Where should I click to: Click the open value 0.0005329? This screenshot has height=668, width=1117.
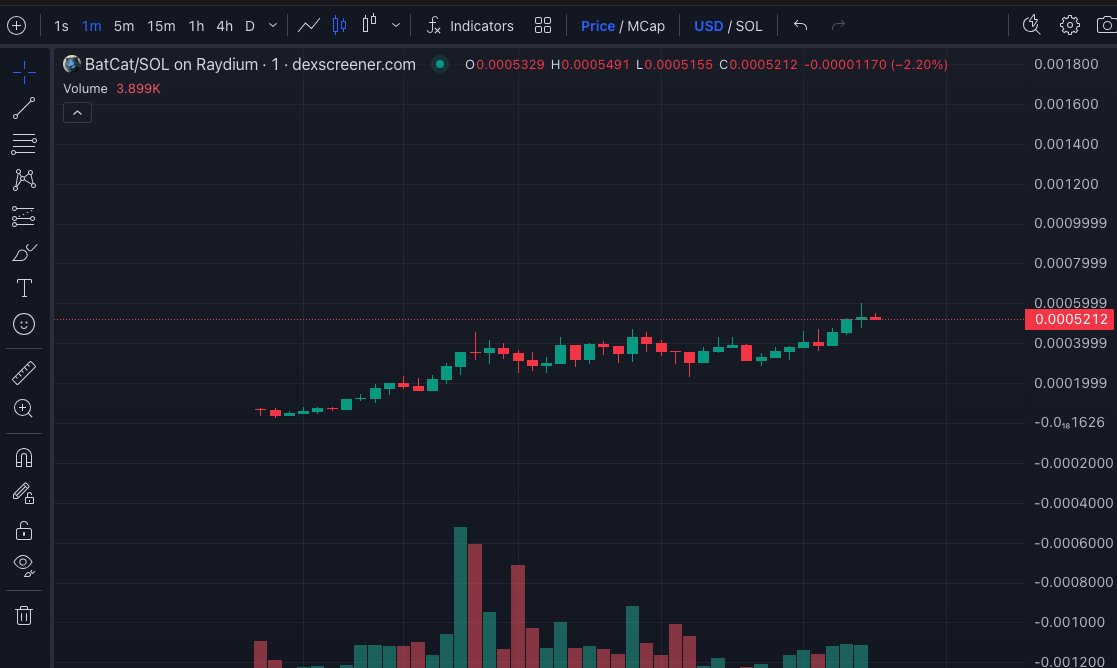(x=510, y=64)
